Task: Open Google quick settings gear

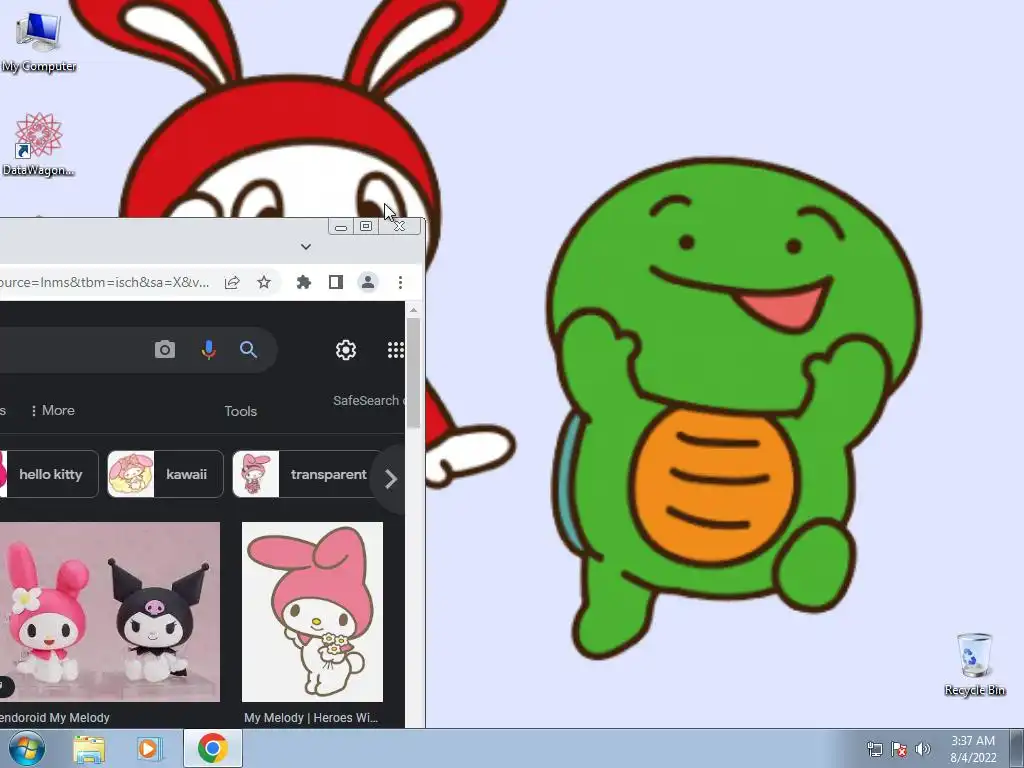Action: coord(345,350)
